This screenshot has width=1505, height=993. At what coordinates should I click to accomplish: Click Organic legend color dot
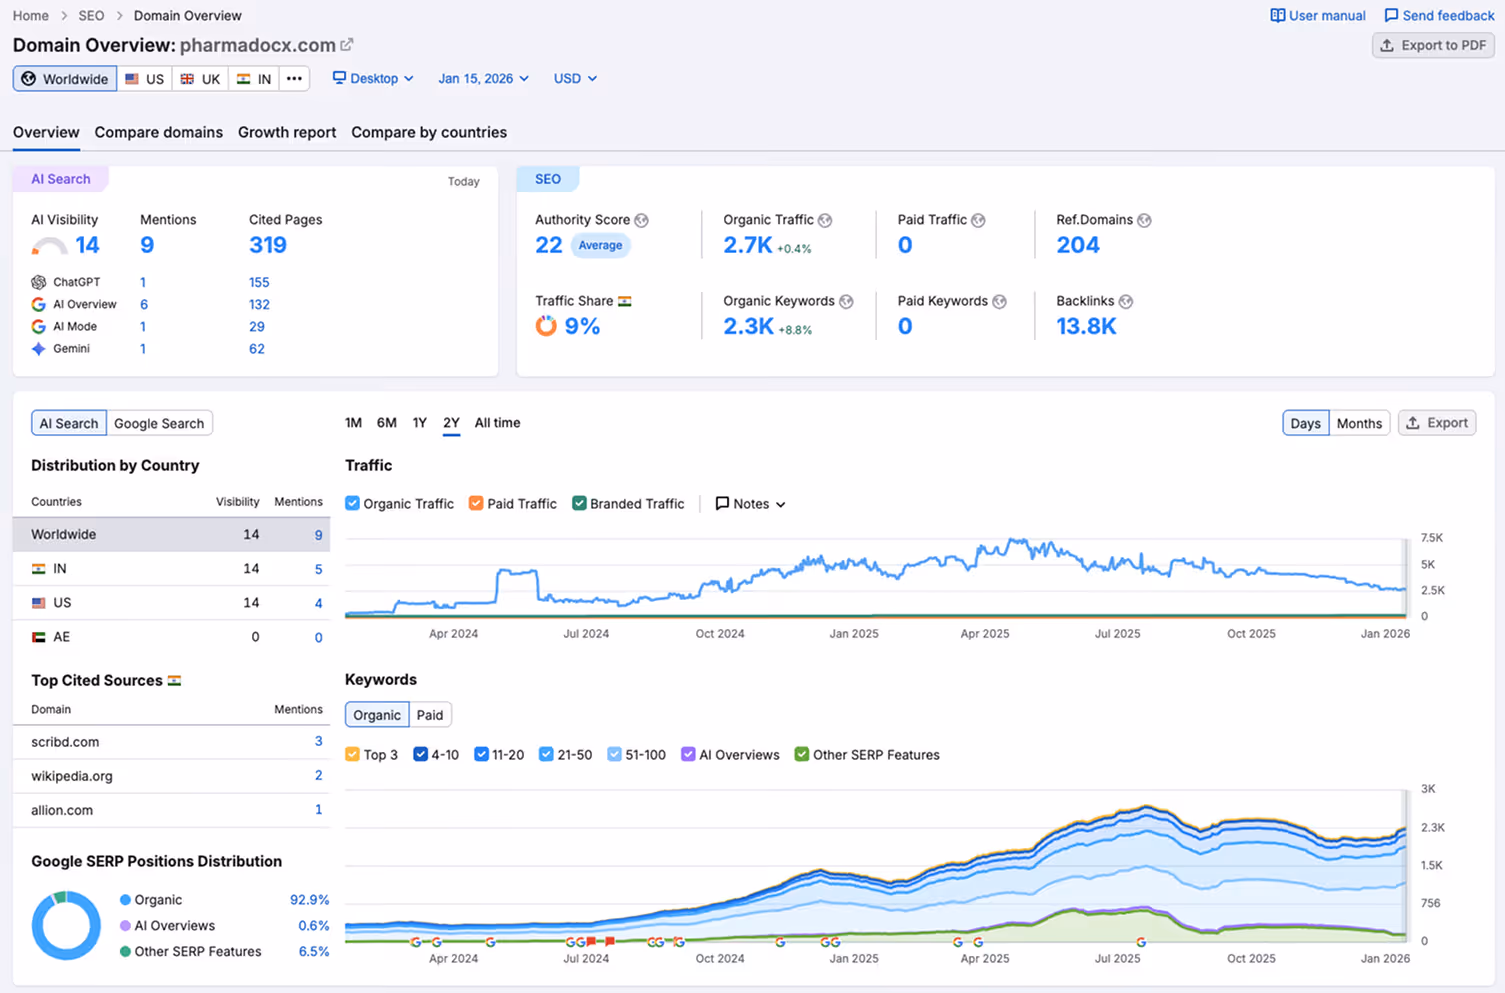pyautogui.click(x=125, y=900)
